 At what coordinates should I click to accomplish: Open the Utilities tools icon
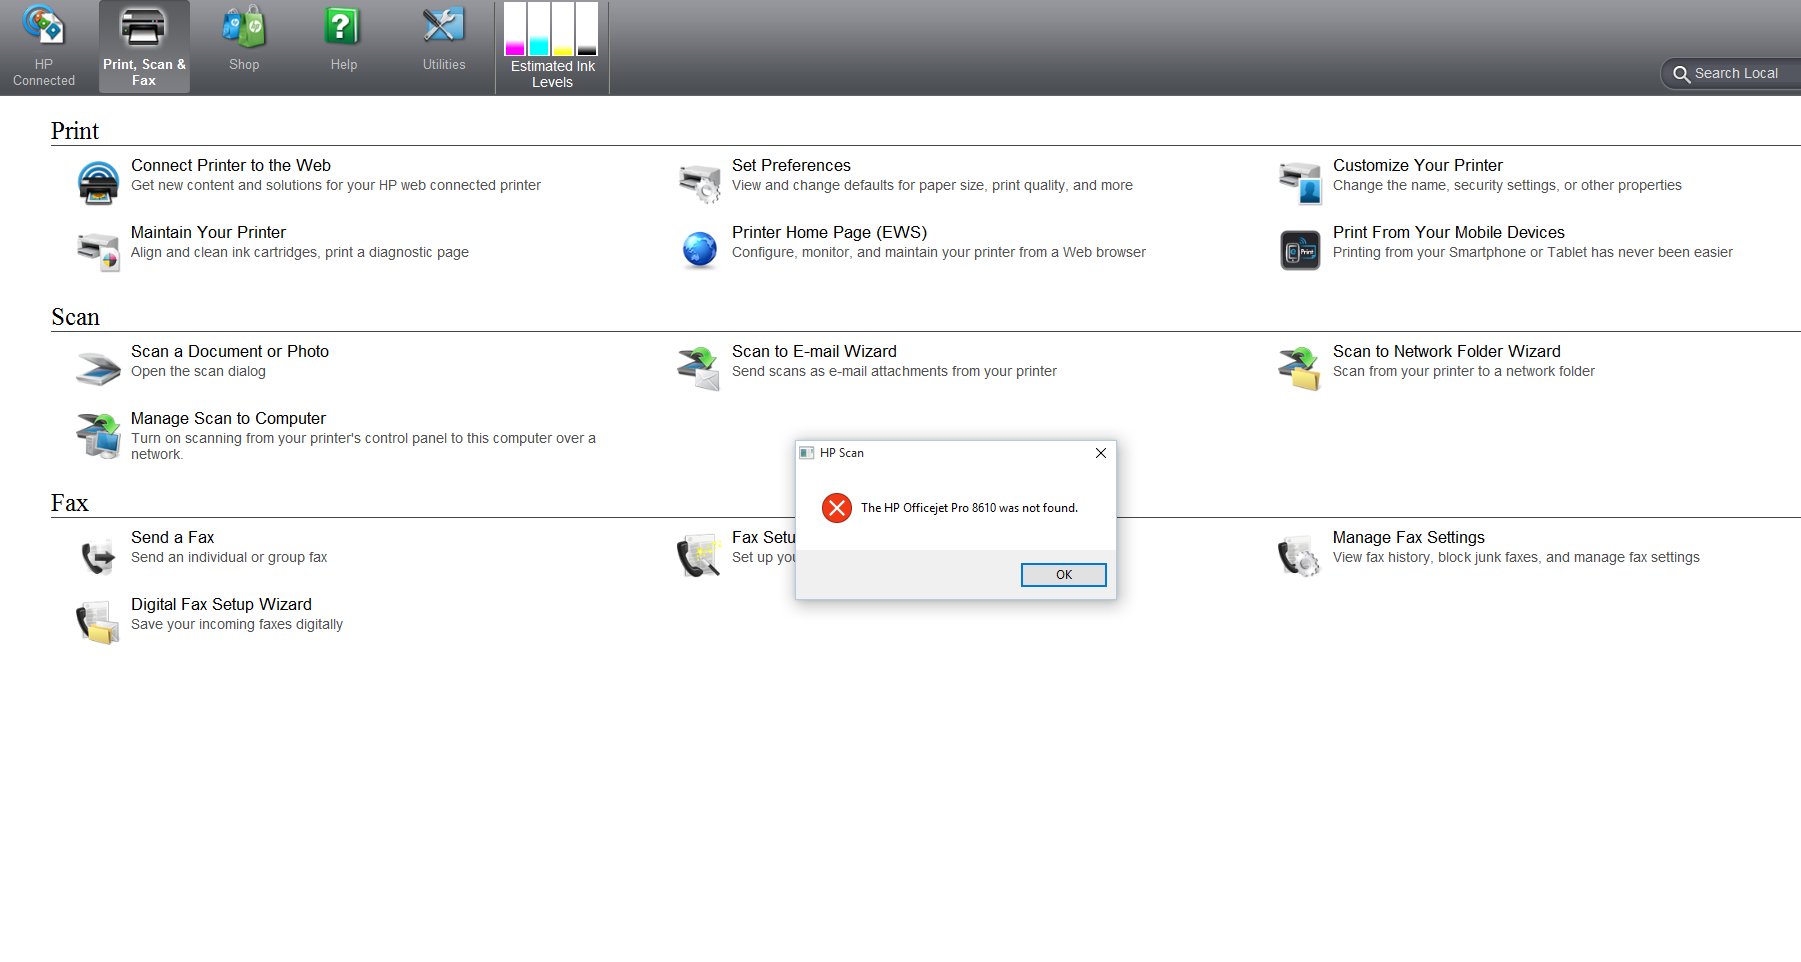tap(443, 27)
